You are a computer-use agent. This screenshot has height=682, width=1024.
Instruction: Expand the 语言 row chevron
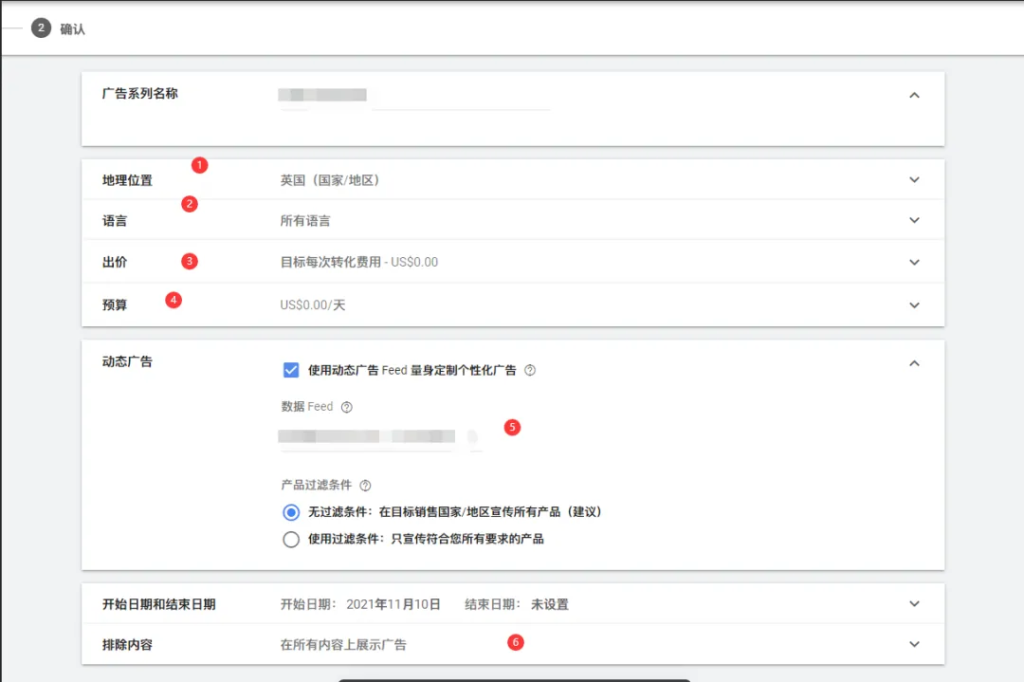(x=914, y=220)
